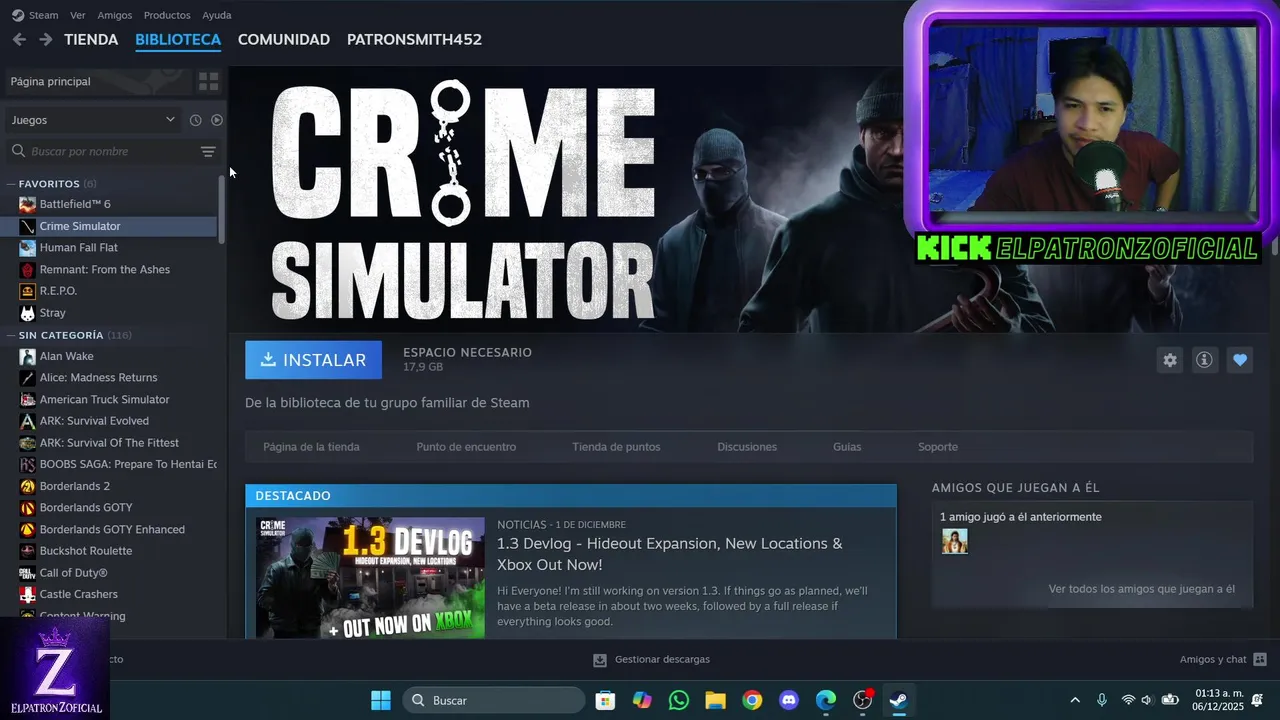Open Soporte link
1280x720 pixels.
[x=938, y=447]
